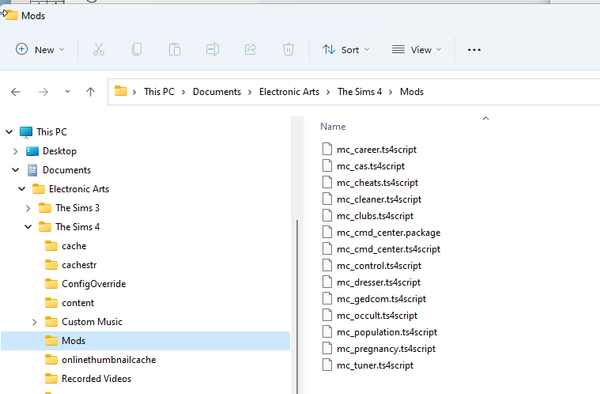
Task: Open the View layout dropdown
Action: (x=416, y=50)
